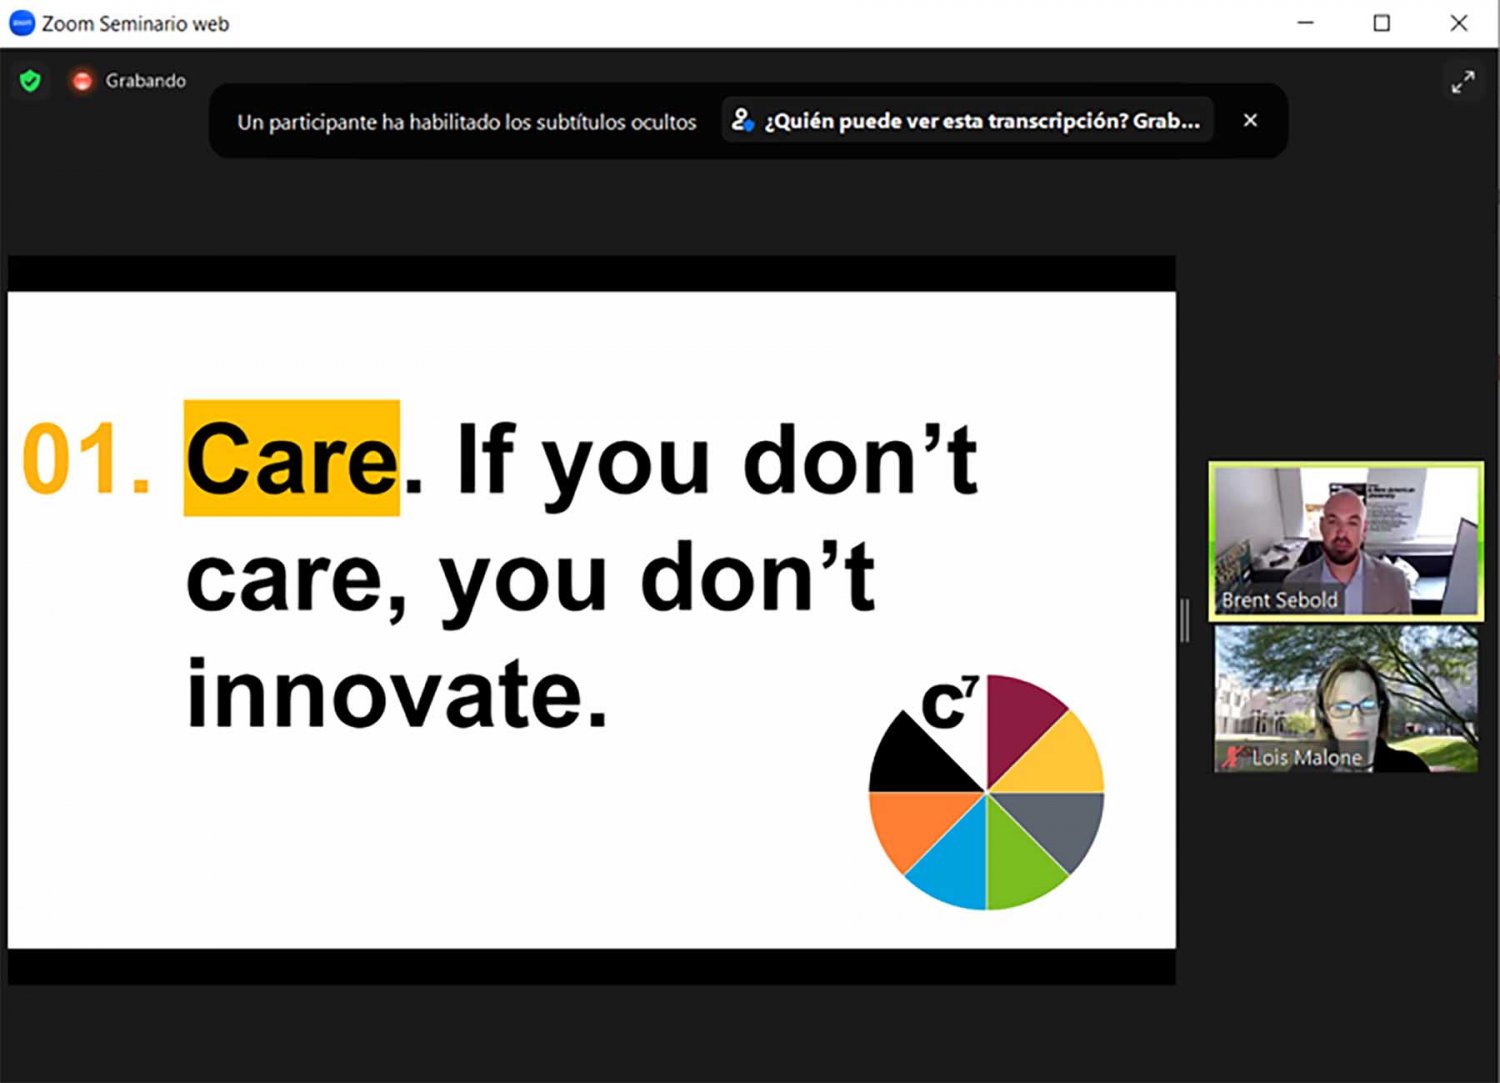The height and width of the screenshot is (1083, 1500).
Task: Open '¿Quién puede ver esta transcripción?' info
Action: pos(980,121)
